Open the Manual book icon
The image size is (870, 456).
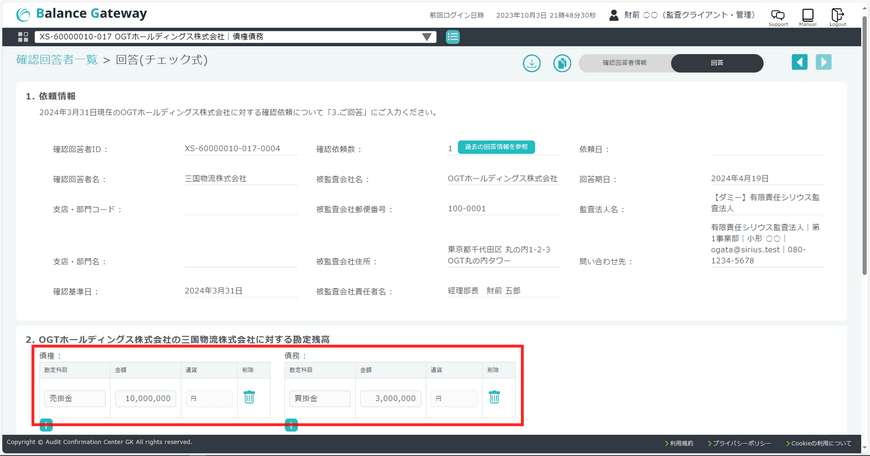807,15
